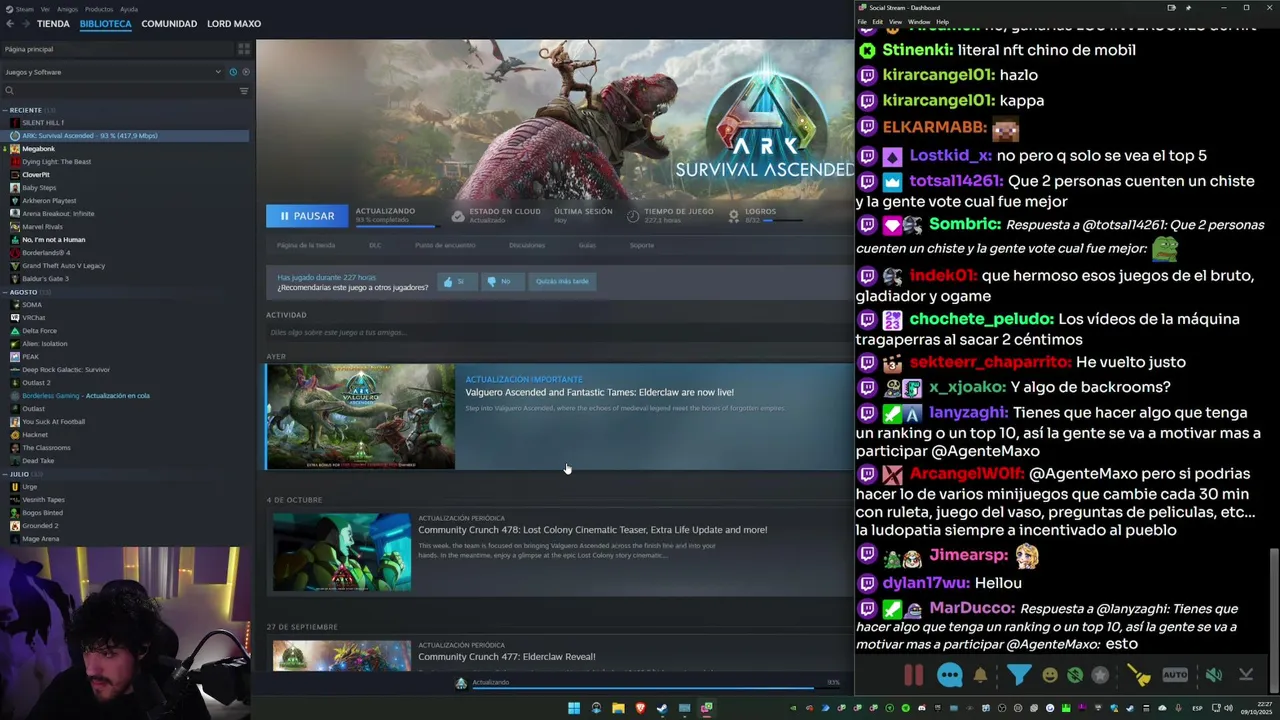Open the LORD MAXO profile tab

point(234,24)
